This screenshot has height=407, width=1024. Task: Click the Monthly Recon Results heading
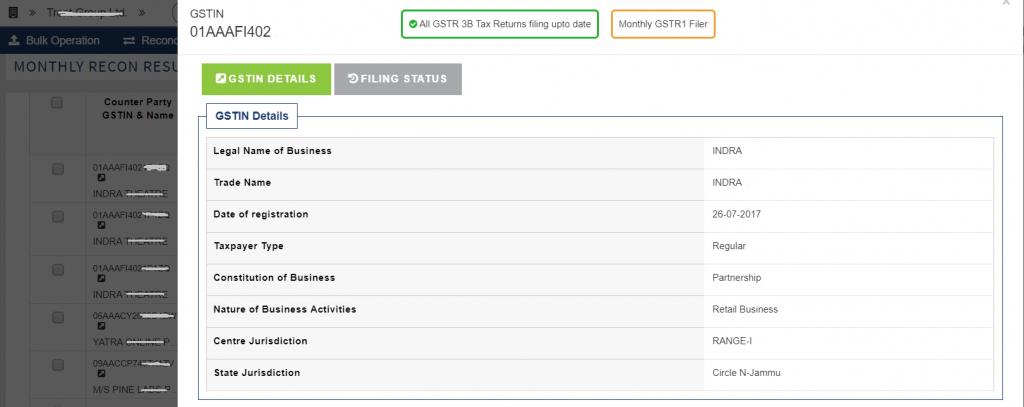pos(95,67)
